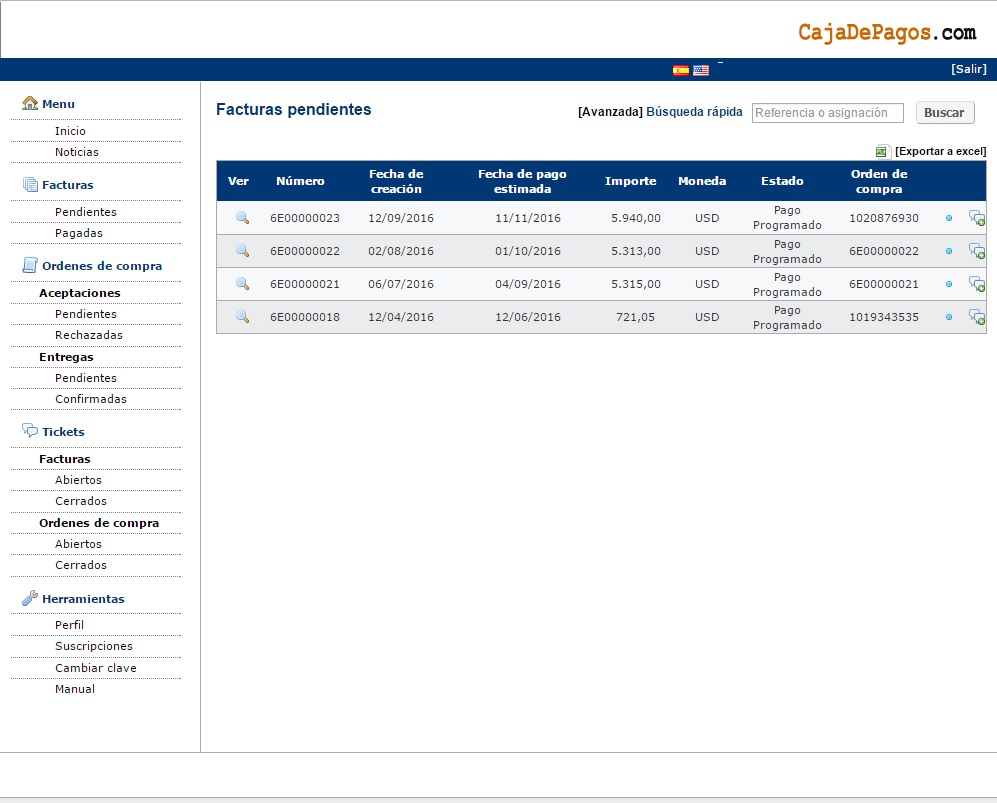997x803 pixels.
Task: Click purchase order 1019343535 cell
Action: (x=884, y=317)
